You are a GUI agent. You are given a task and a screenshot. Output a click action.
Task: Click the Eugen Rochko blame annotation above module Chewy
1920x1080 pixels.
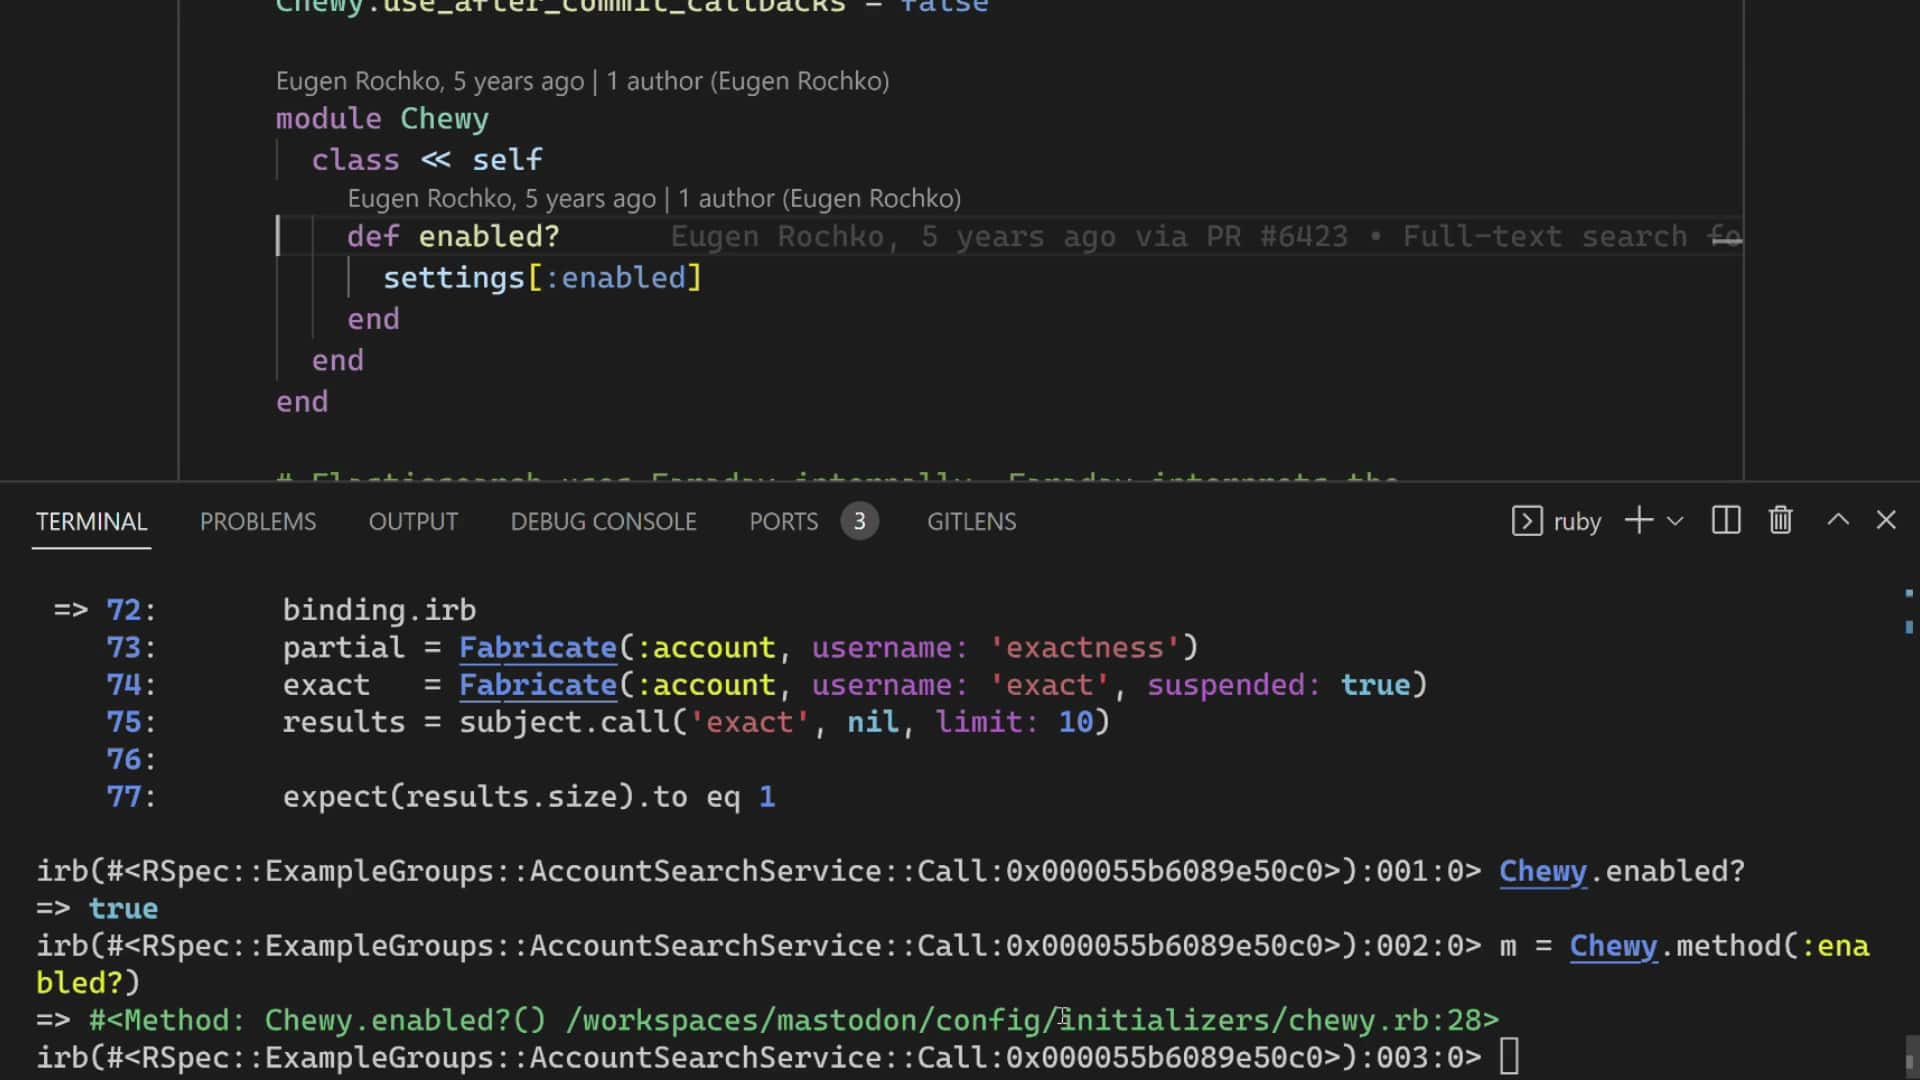pos(582,81)
